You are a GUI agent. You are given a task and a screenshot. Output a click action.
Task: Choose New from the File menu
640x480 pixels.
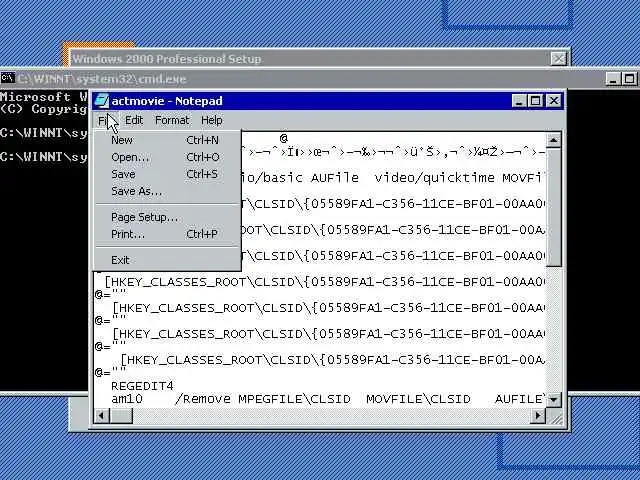(167, 140)
